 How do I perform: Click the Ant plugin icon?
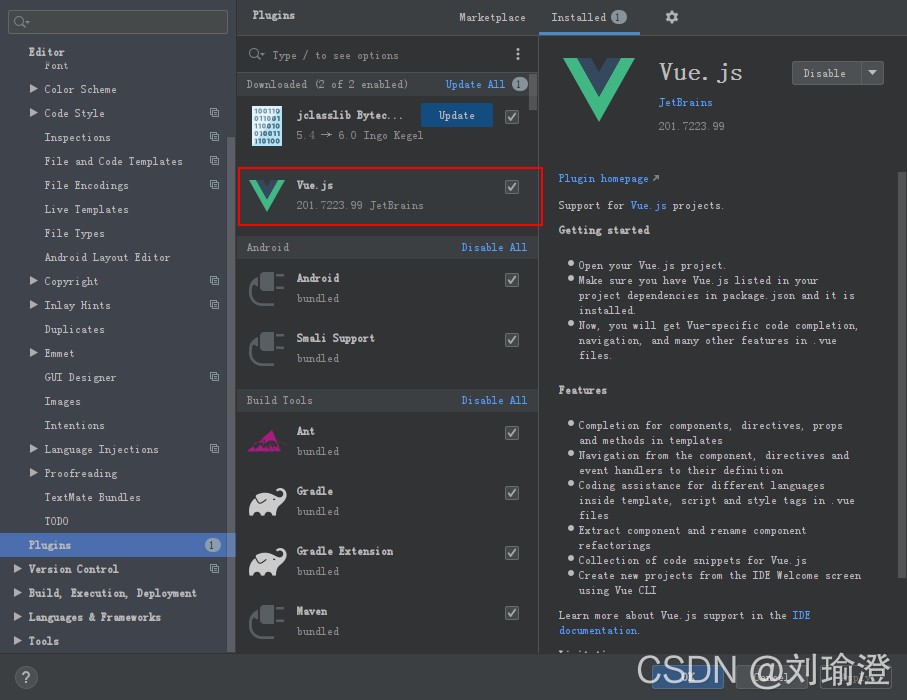click(x=267, y=441)
